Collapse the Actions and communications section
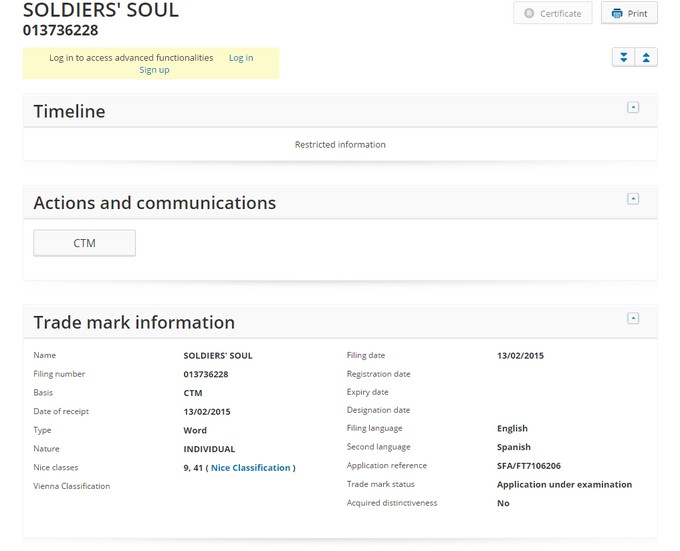680x551 pixels. (x=633, y=199)
